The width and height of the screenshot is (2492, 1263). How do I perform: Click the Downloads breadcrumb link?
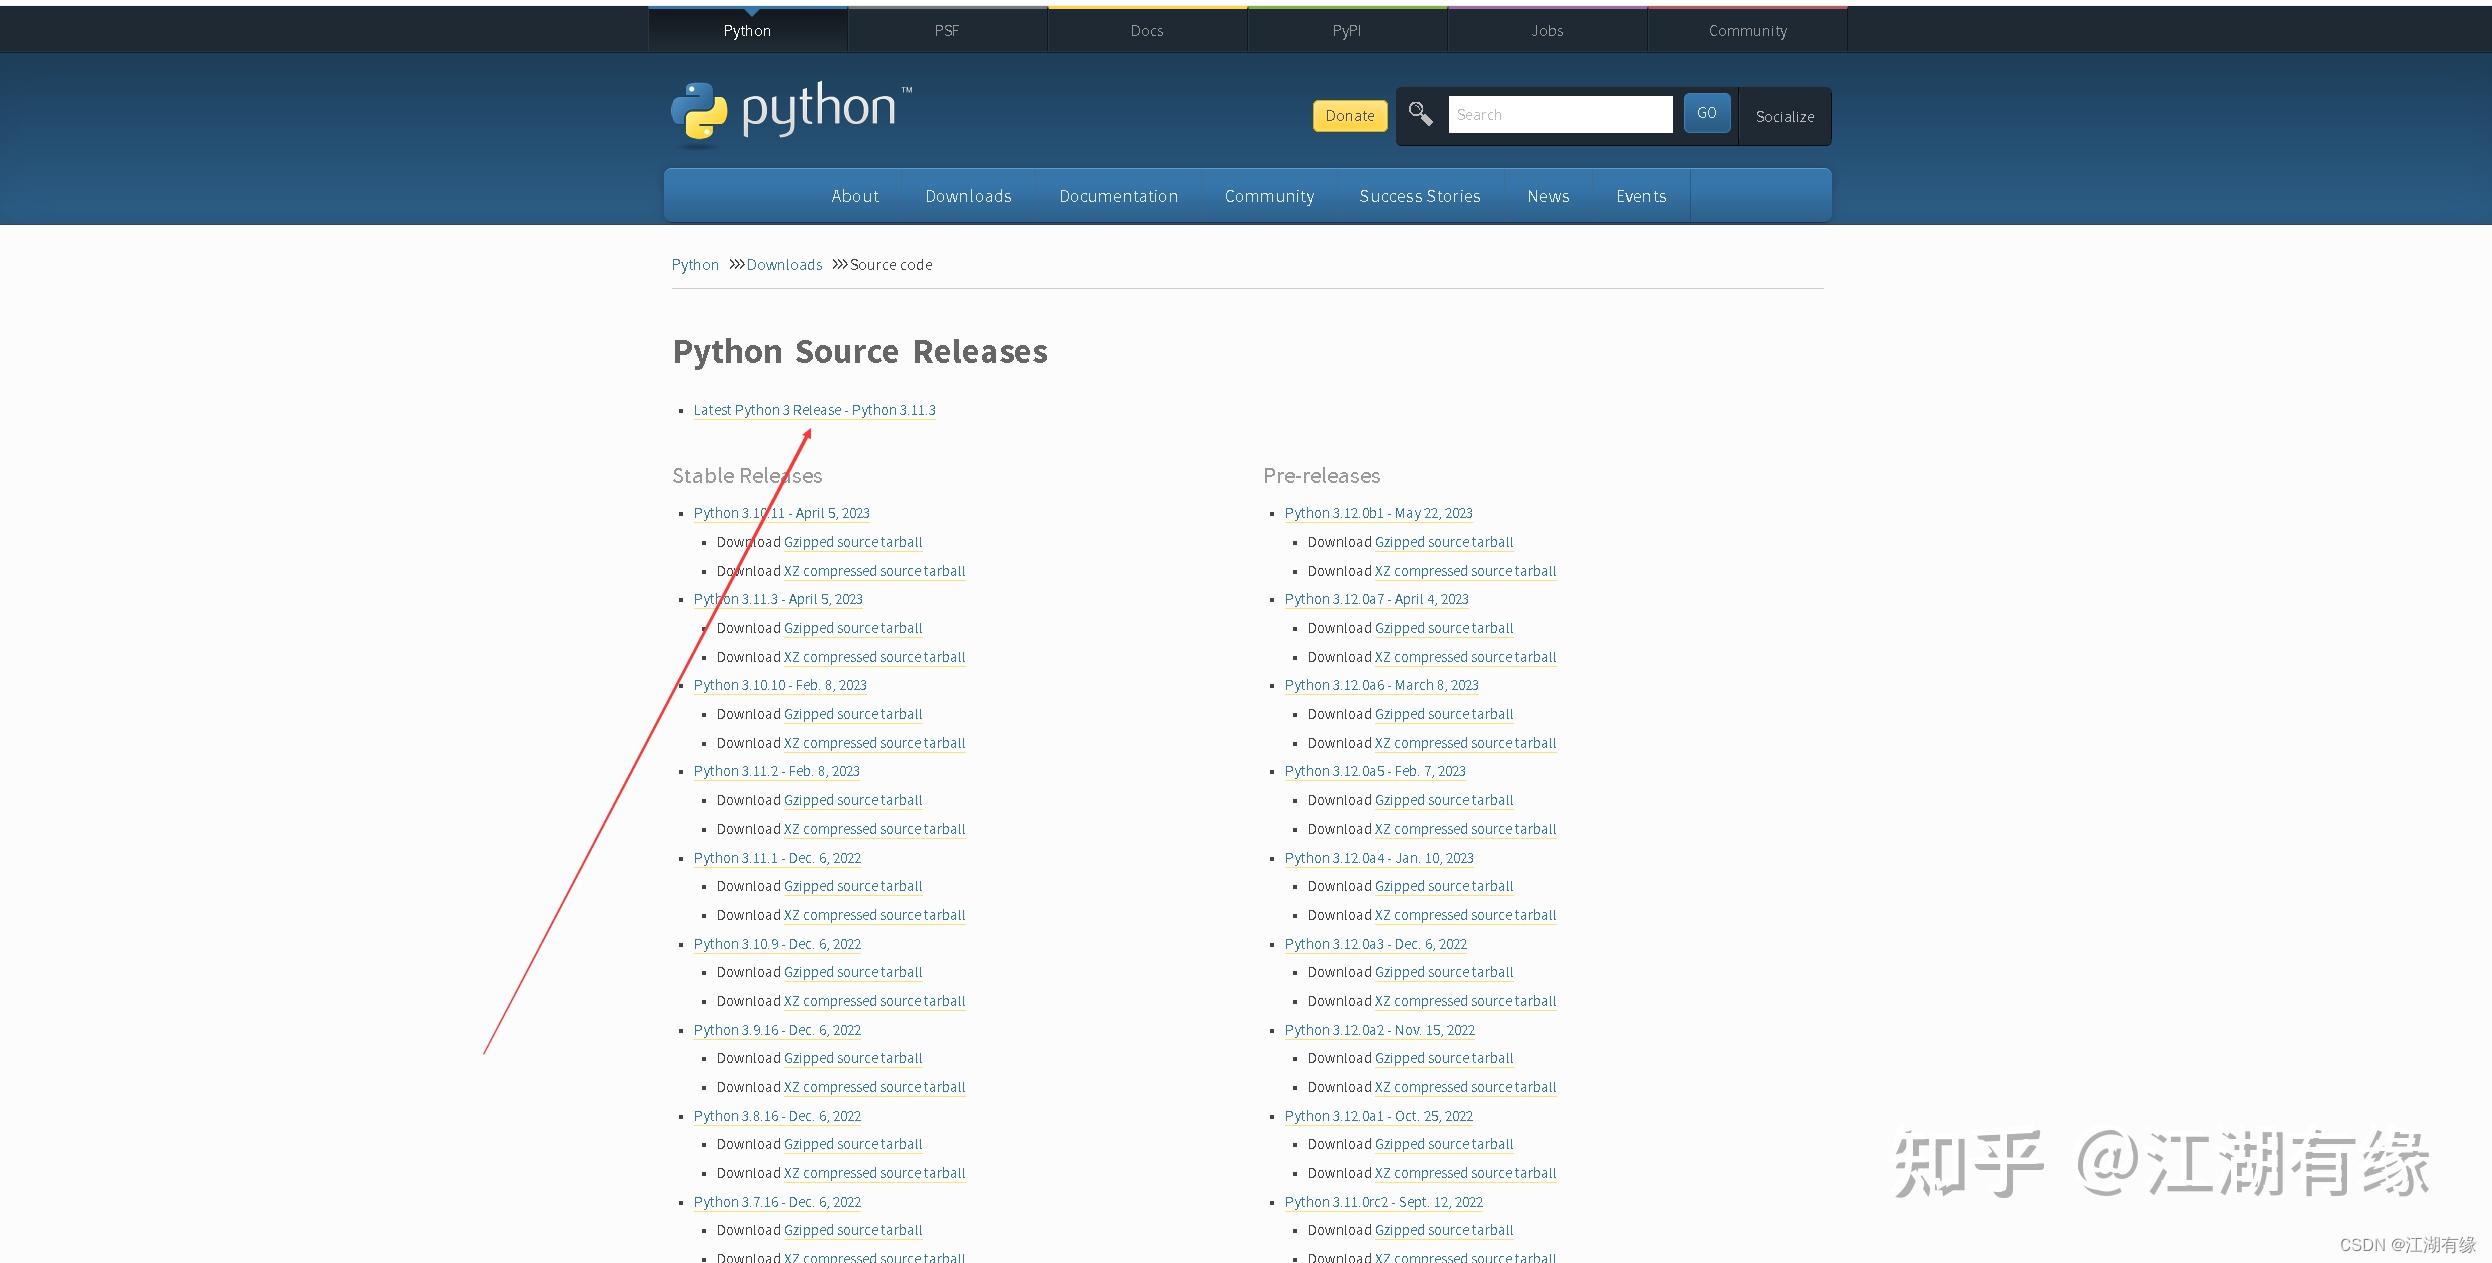pos(784,264)
